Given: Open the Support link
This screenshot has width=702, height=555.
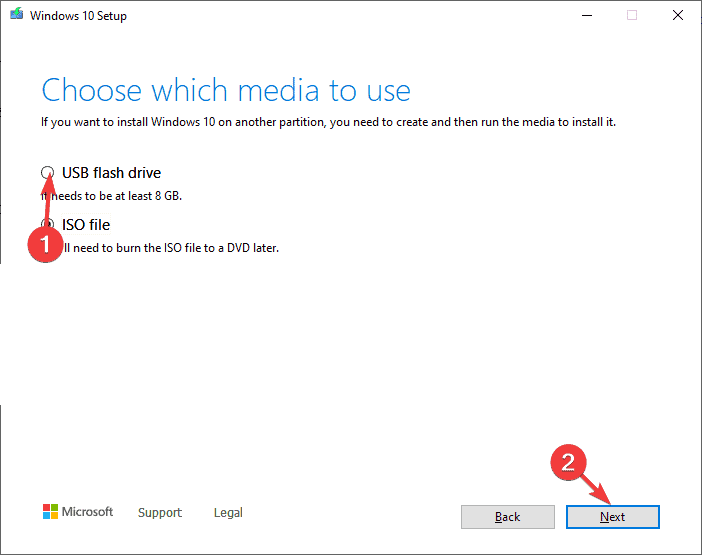Looking at the screenshot, I should click(x=160, y=512).
